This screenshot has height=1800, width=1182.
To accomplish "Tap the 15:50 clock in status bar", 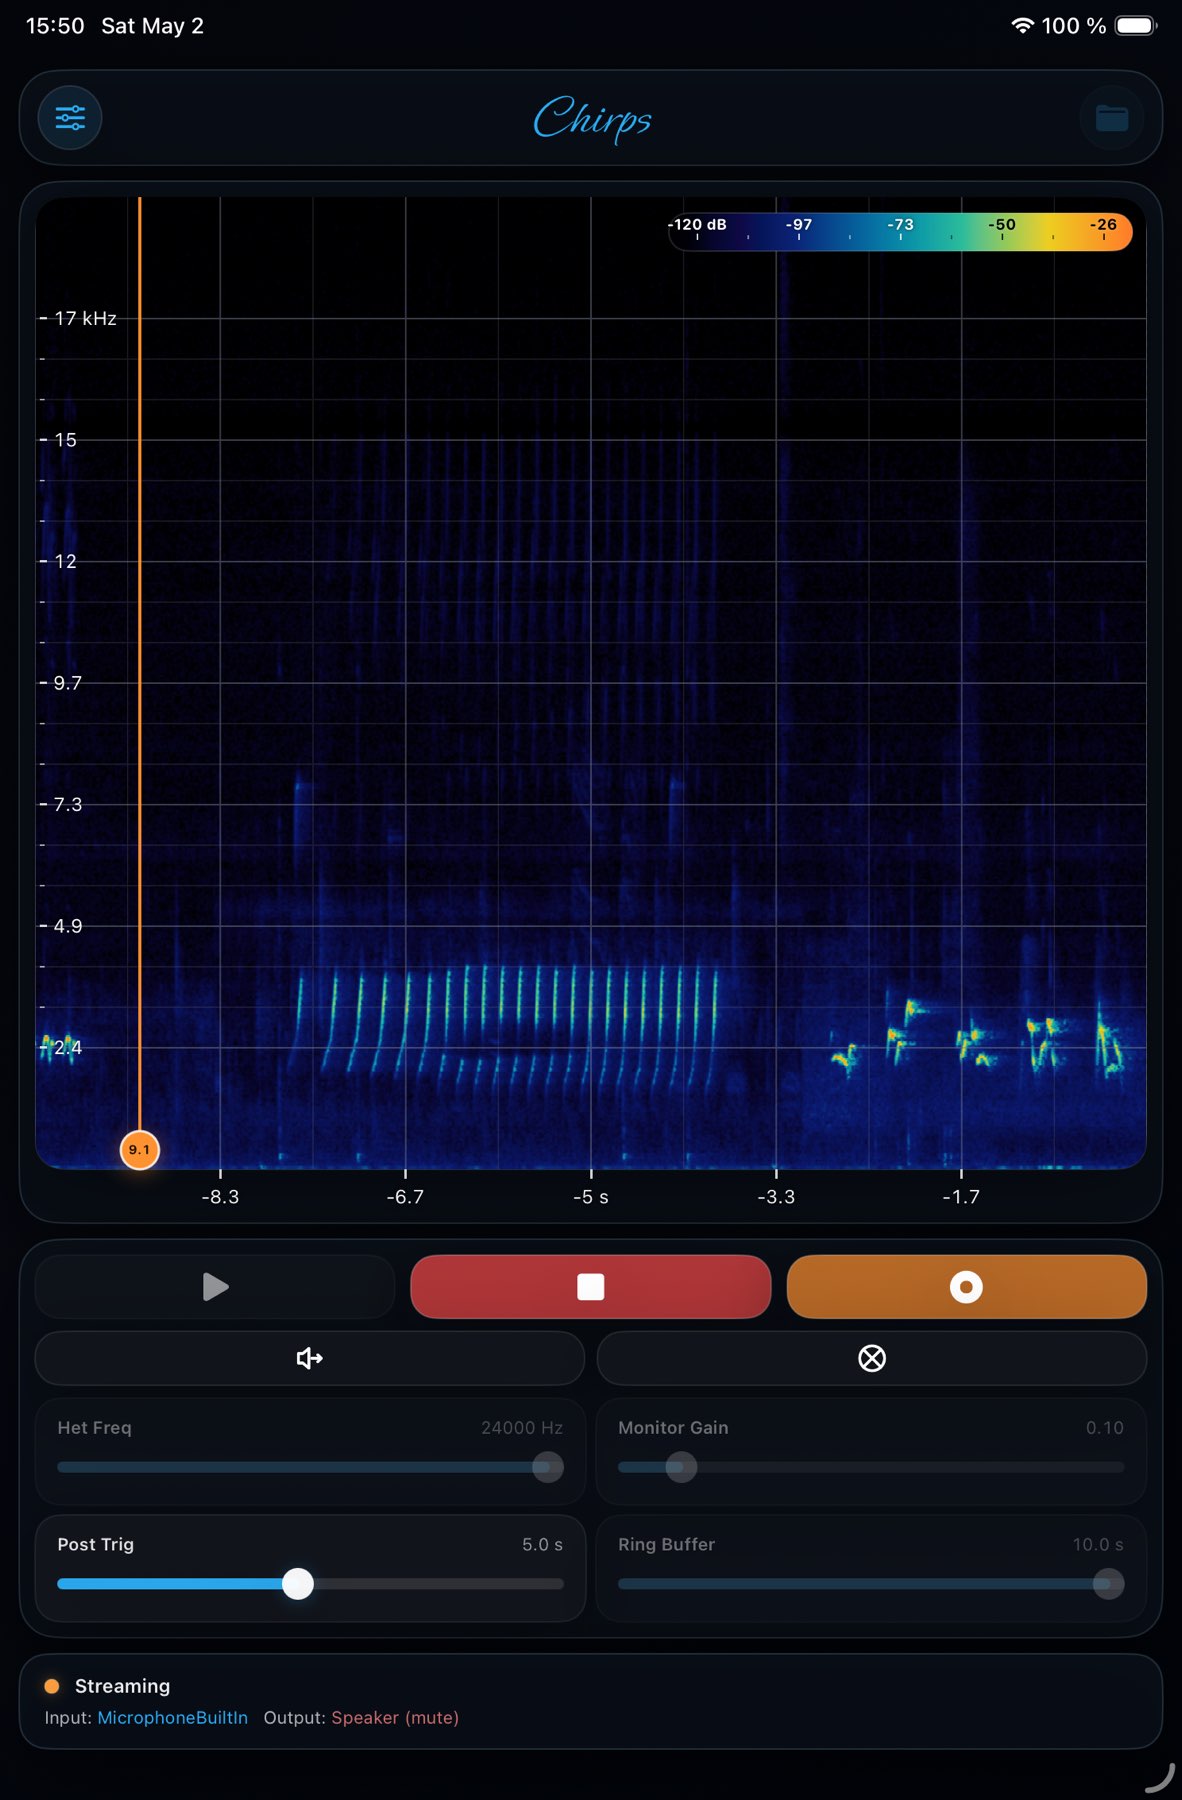I will point(55,26).
